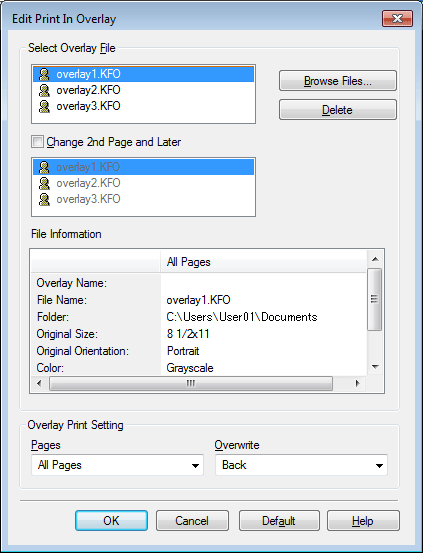Open Help for overlay dialog
This screenshot has height=553, width=423.
(x=363, y=521)
